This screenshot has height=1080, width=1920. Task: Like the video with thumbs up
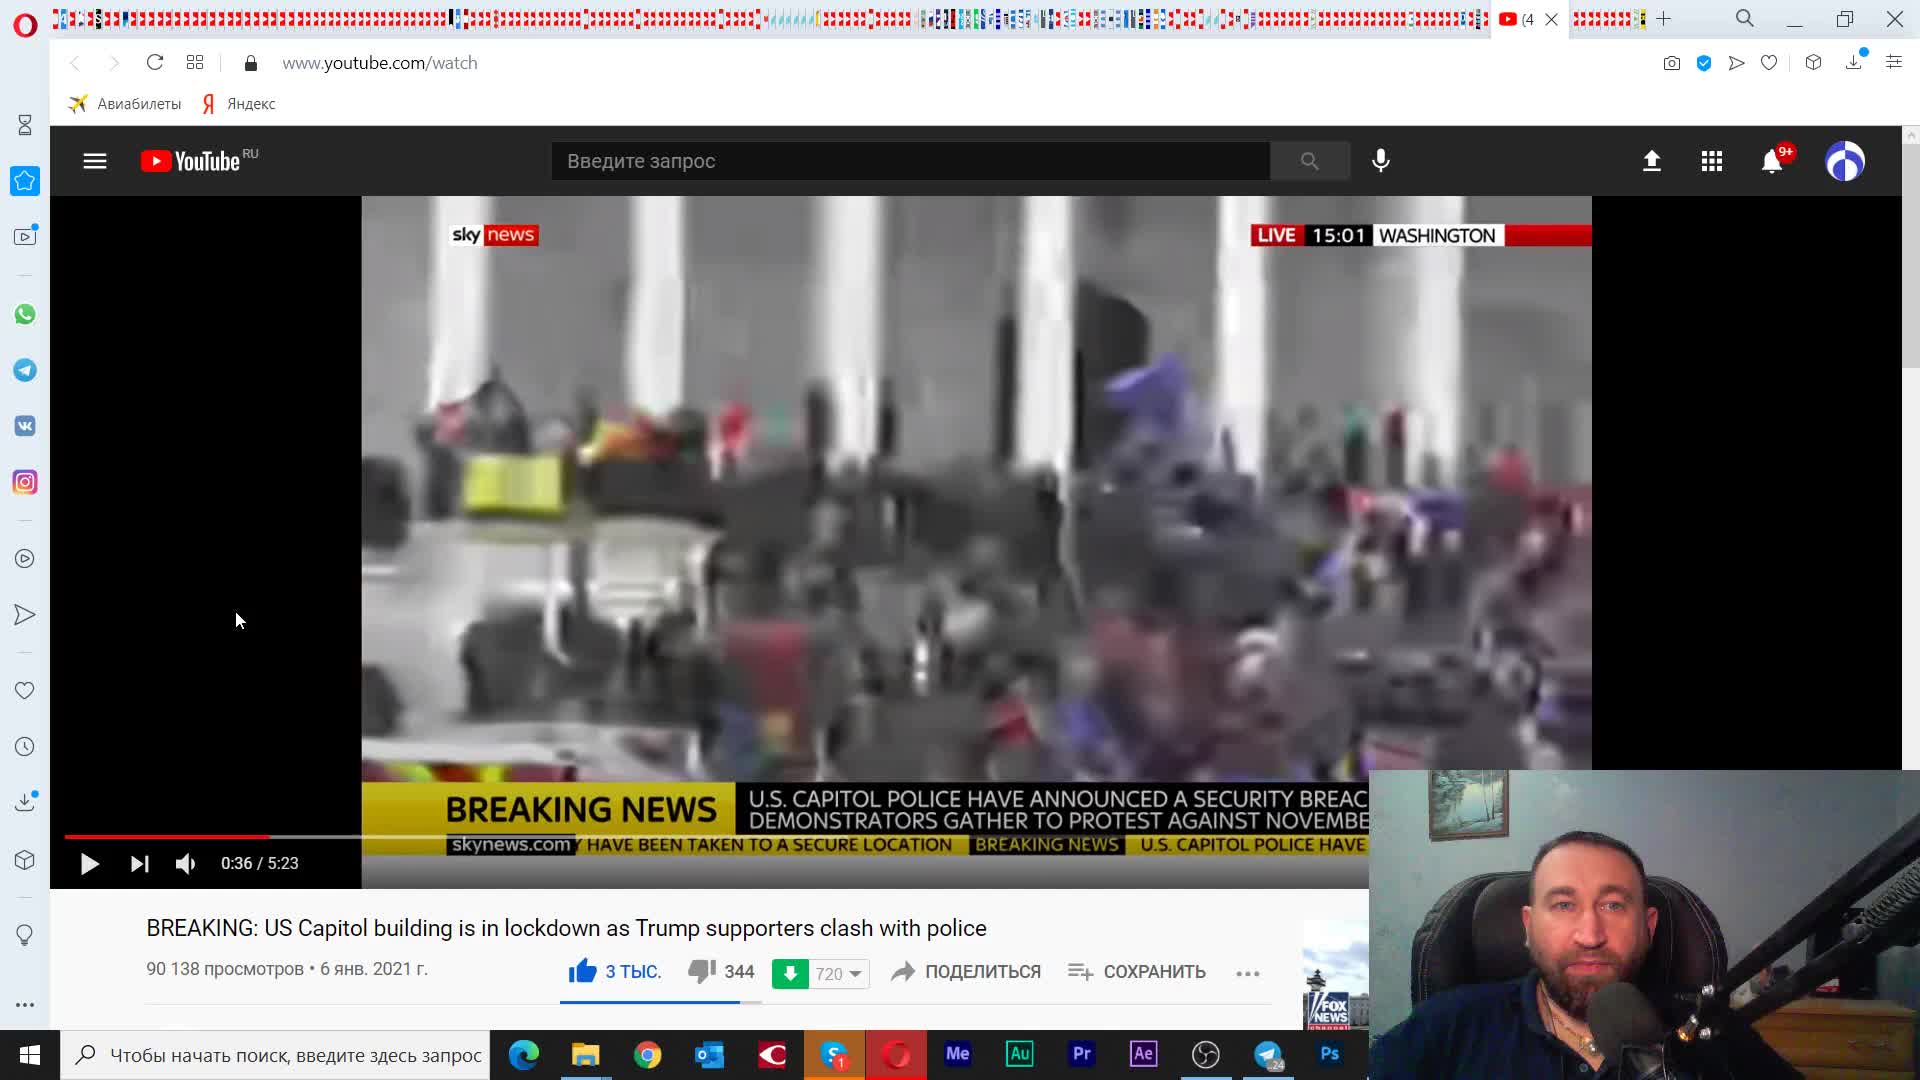point(582,971)
